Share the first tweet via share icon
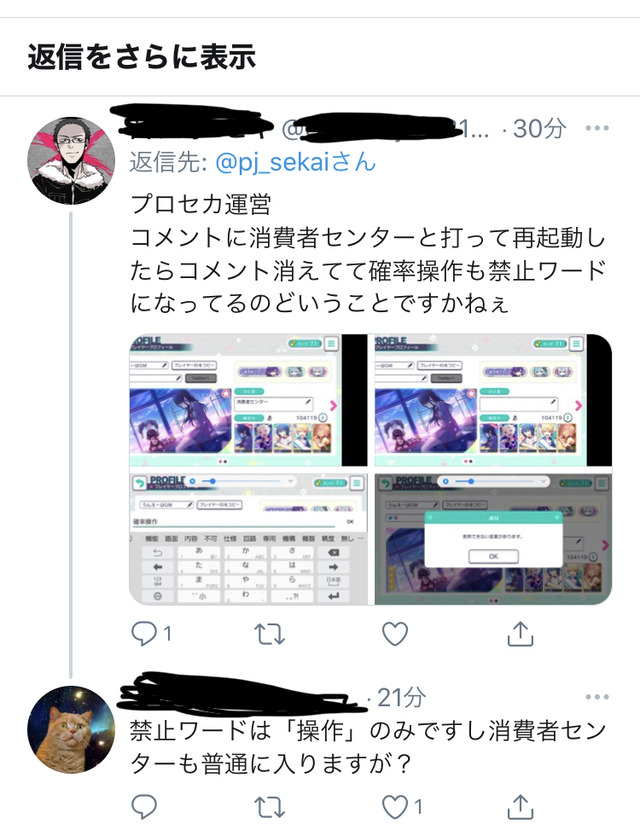This screenshot has width=640, height=824. (x=520, y=634)
